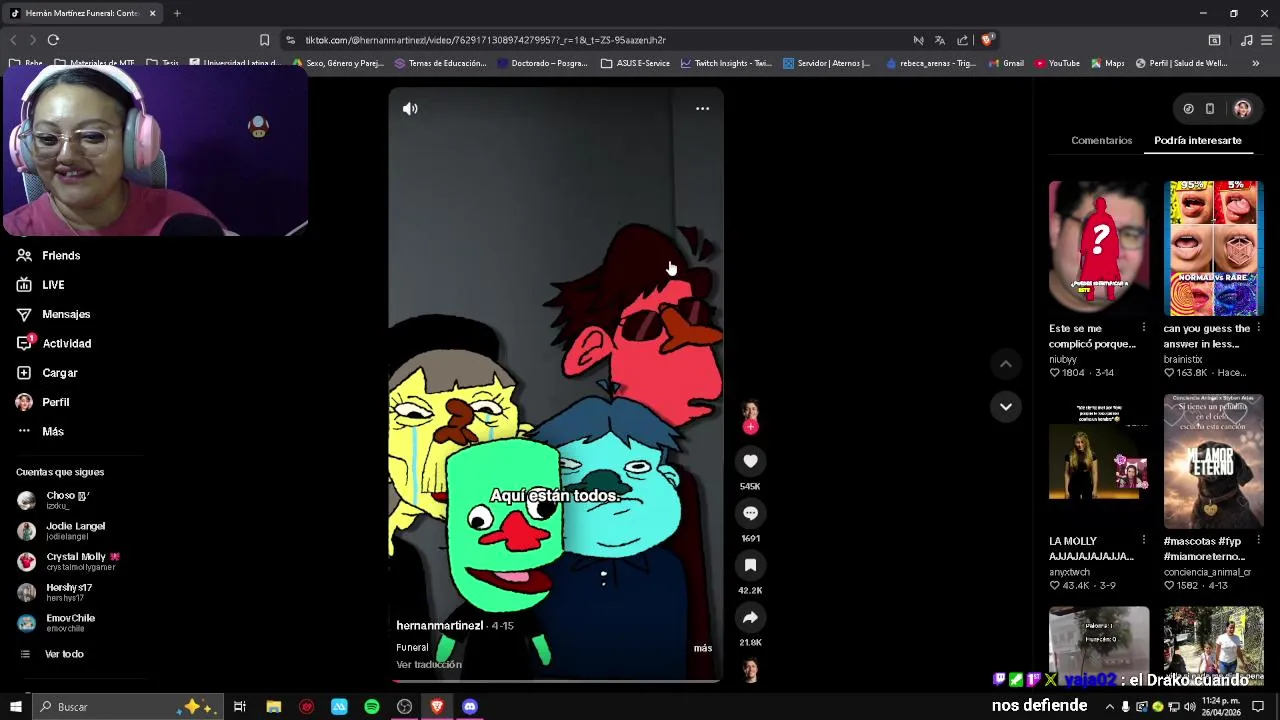Open Actividad notifications in the sidebar

(x=66, y=343)
